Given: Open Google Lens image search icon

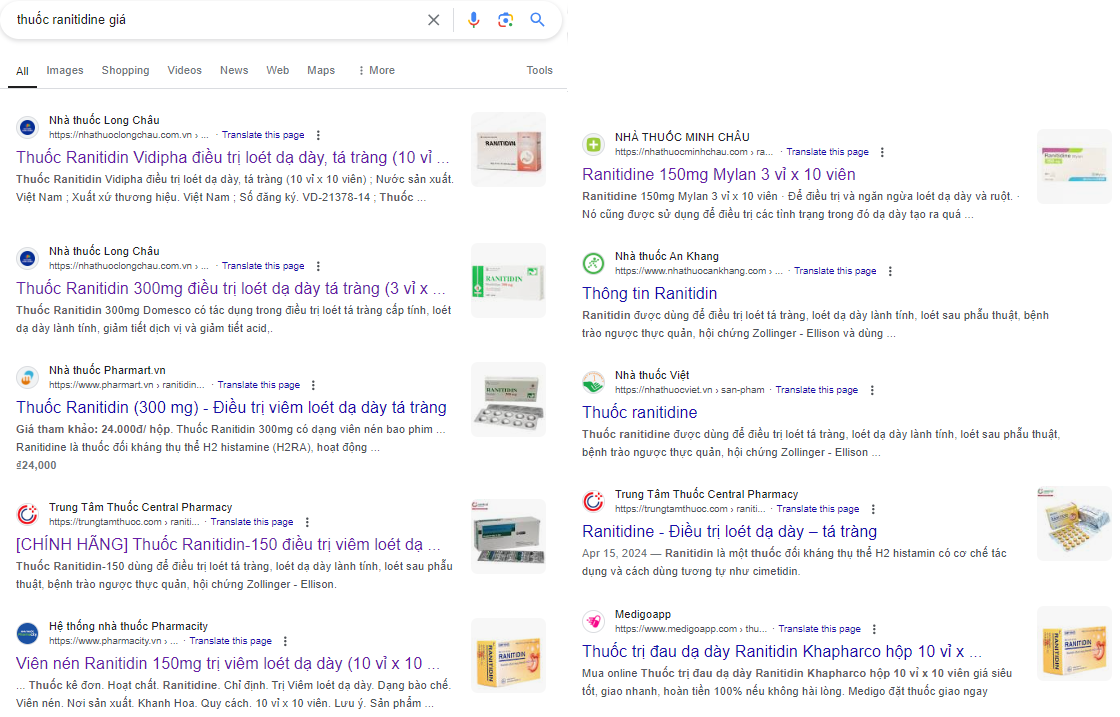Looking at the screenshot, I should pos(506,20).
